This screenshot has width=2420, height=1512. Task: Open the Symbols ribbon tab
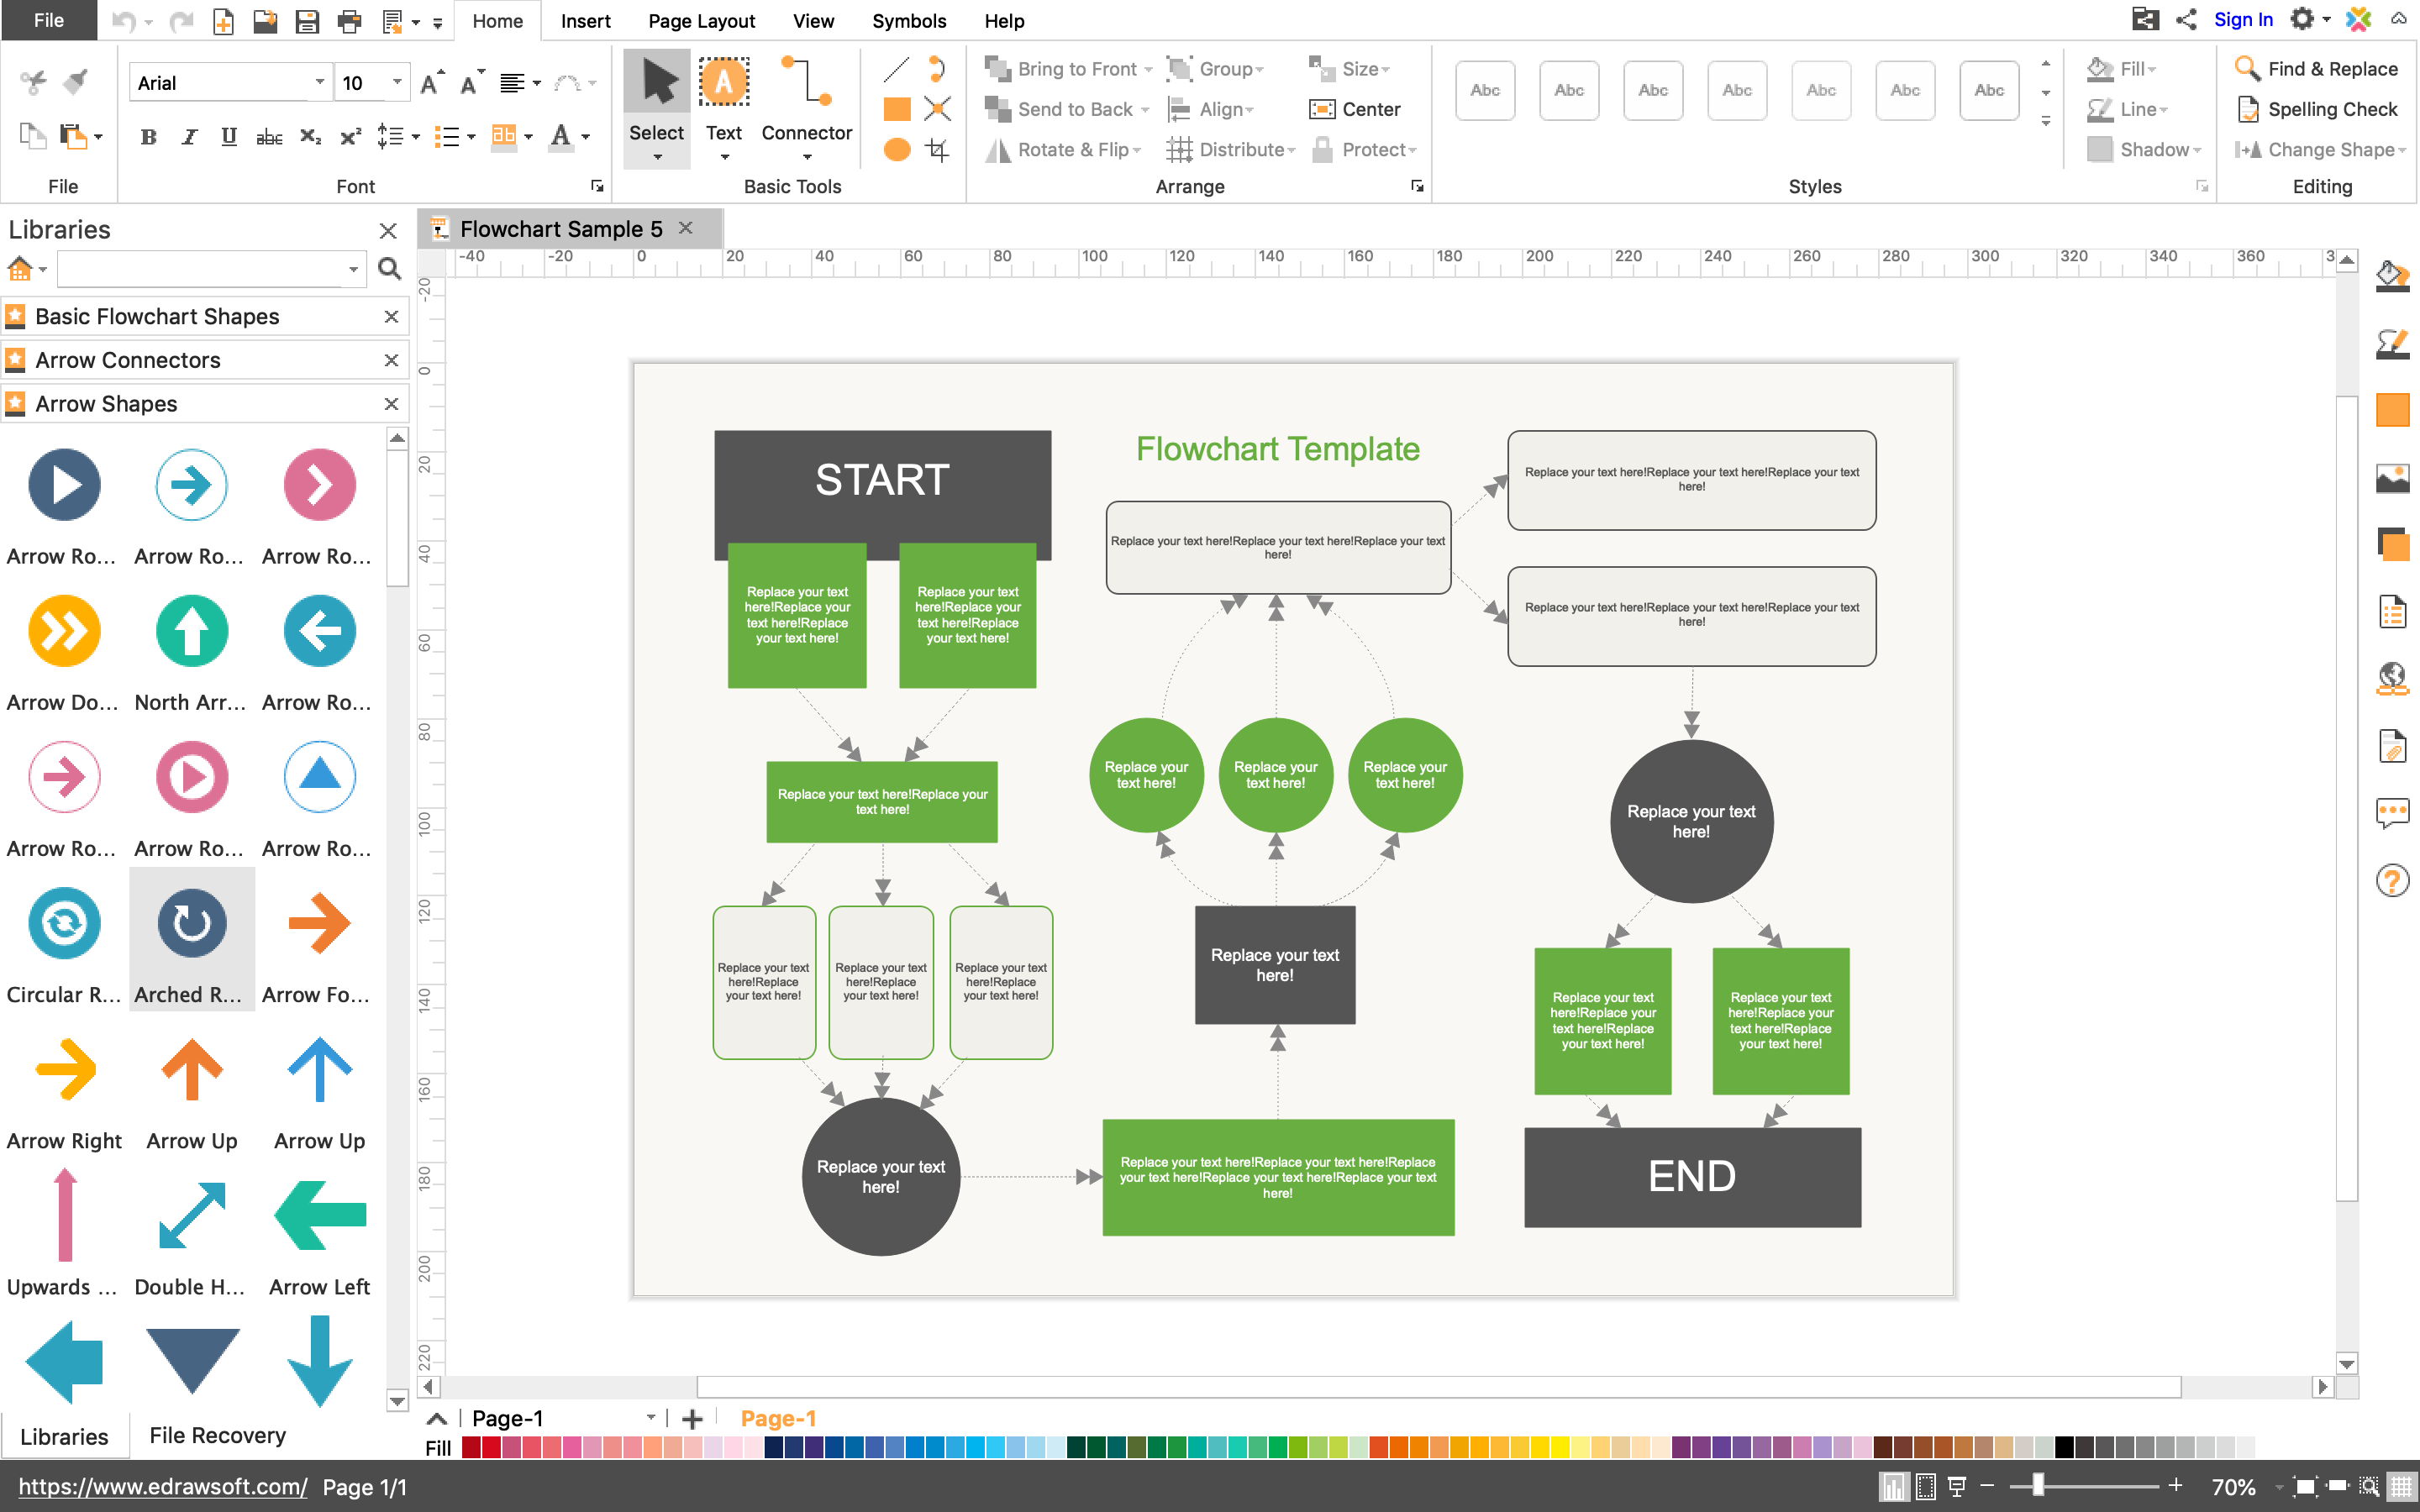tap(908, 21)
